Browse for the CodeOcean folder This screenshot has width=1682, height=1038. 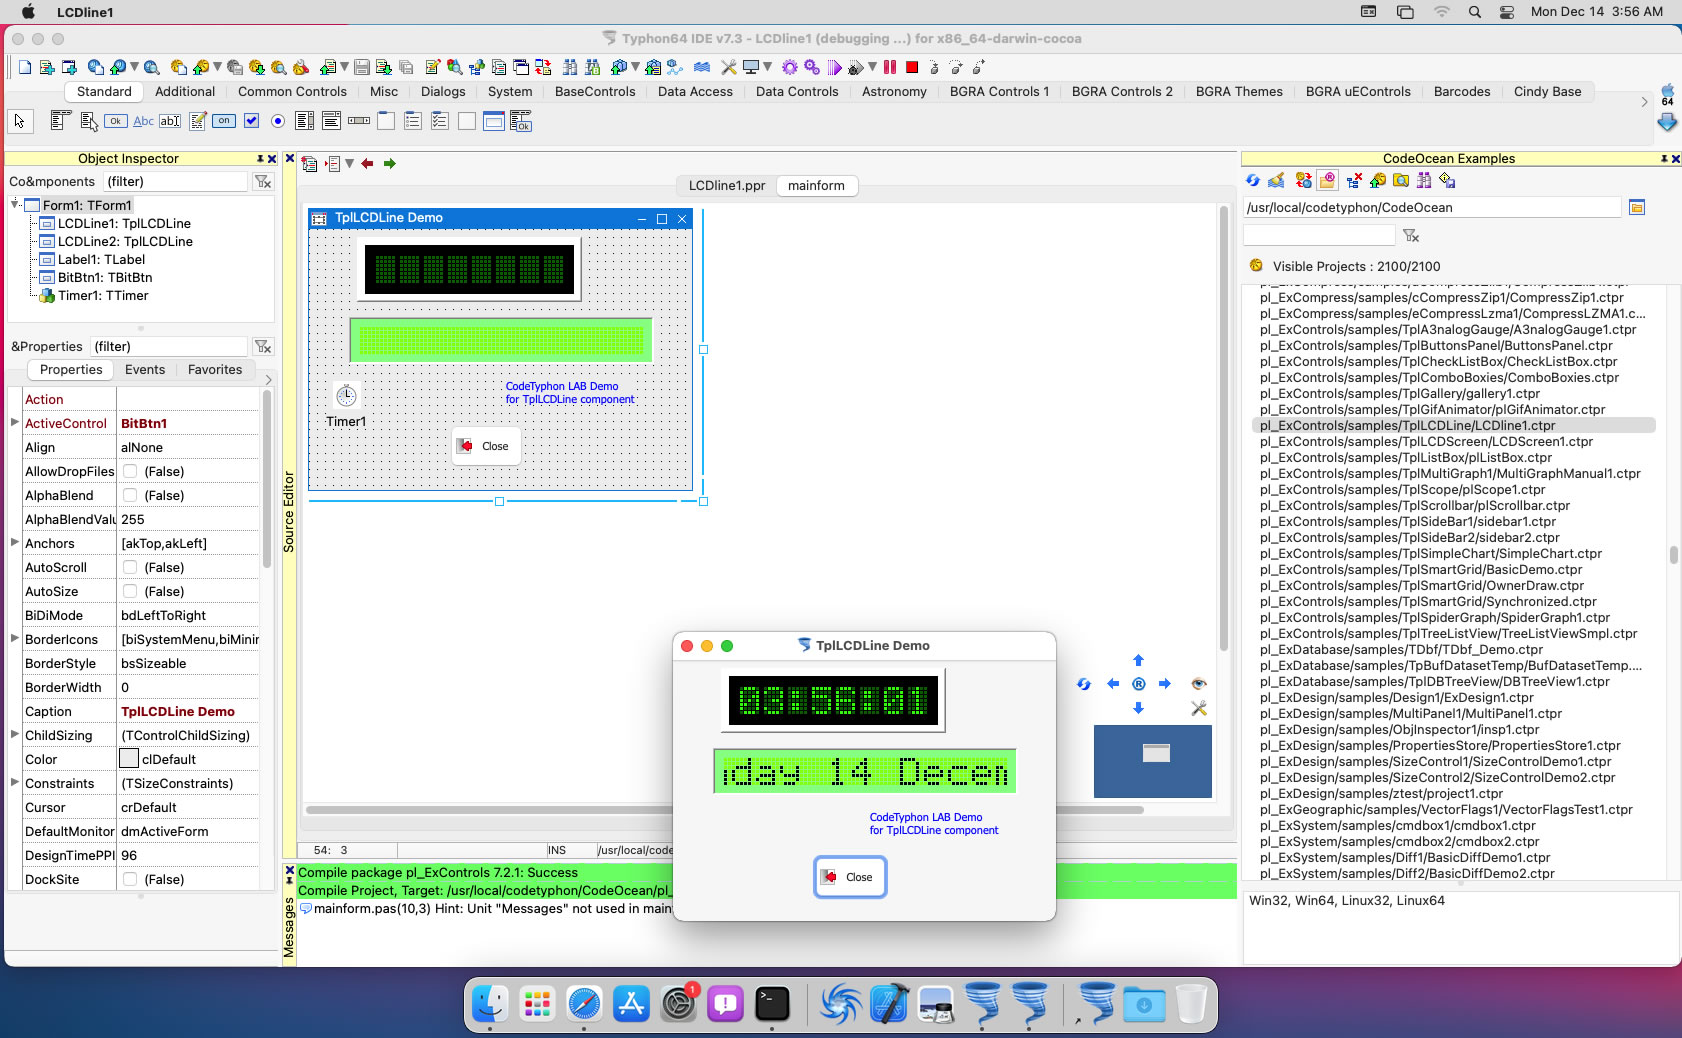coord(1637,207)
